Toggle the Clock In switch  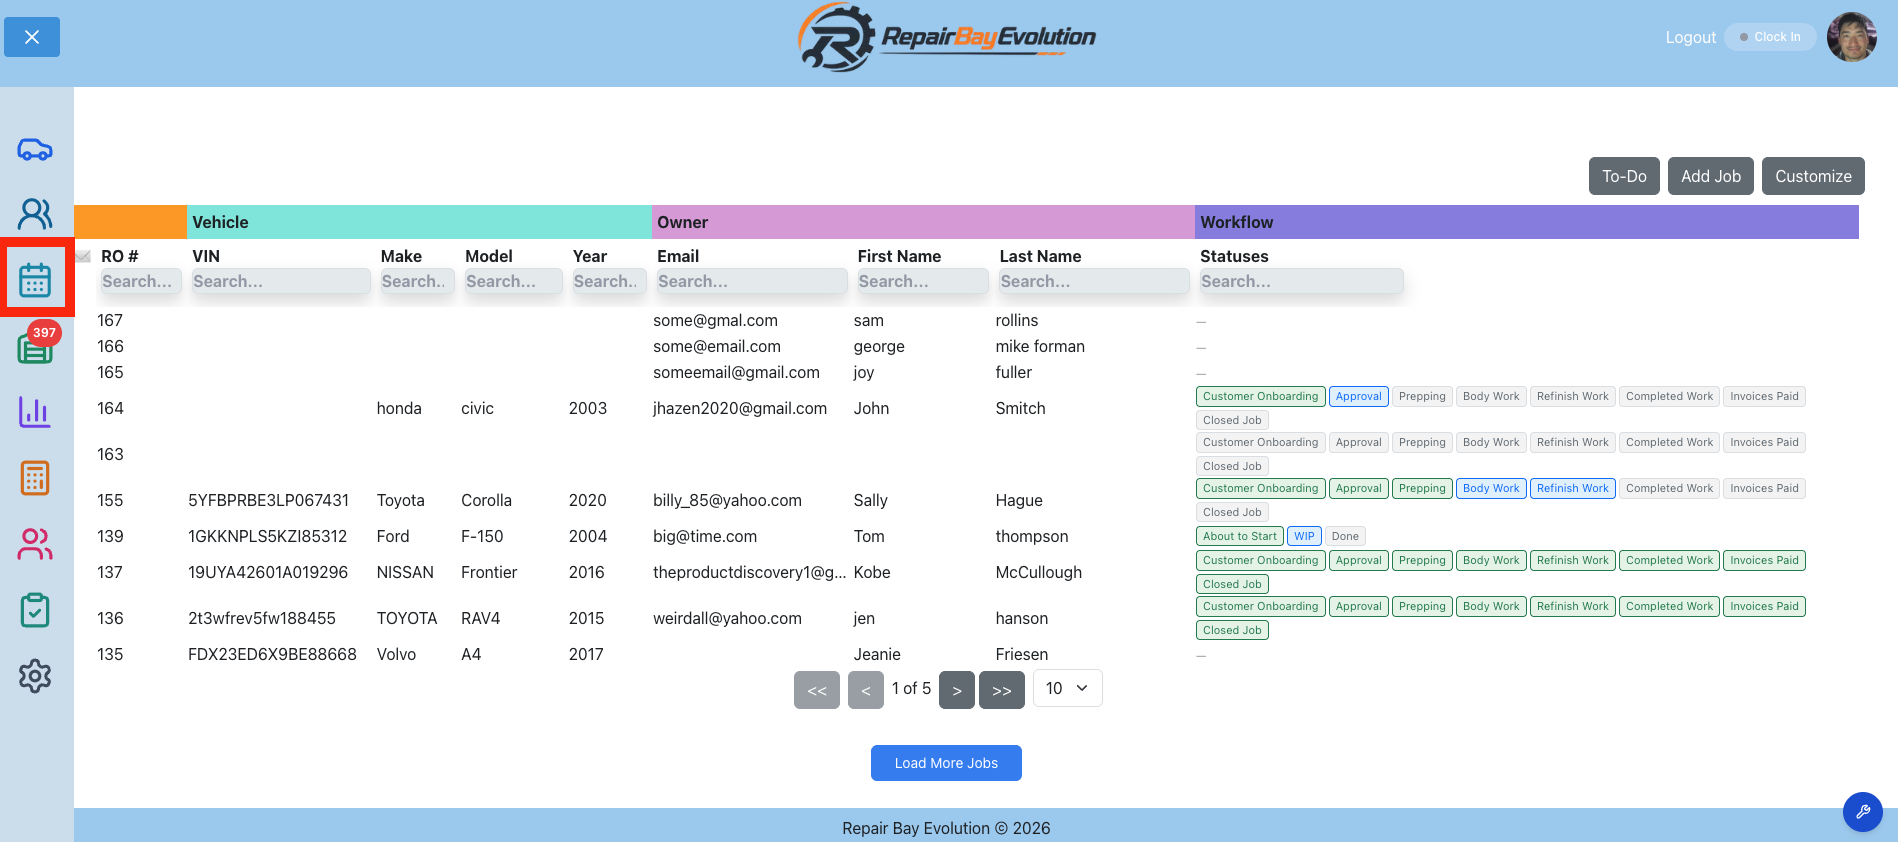coord(1770,37)
